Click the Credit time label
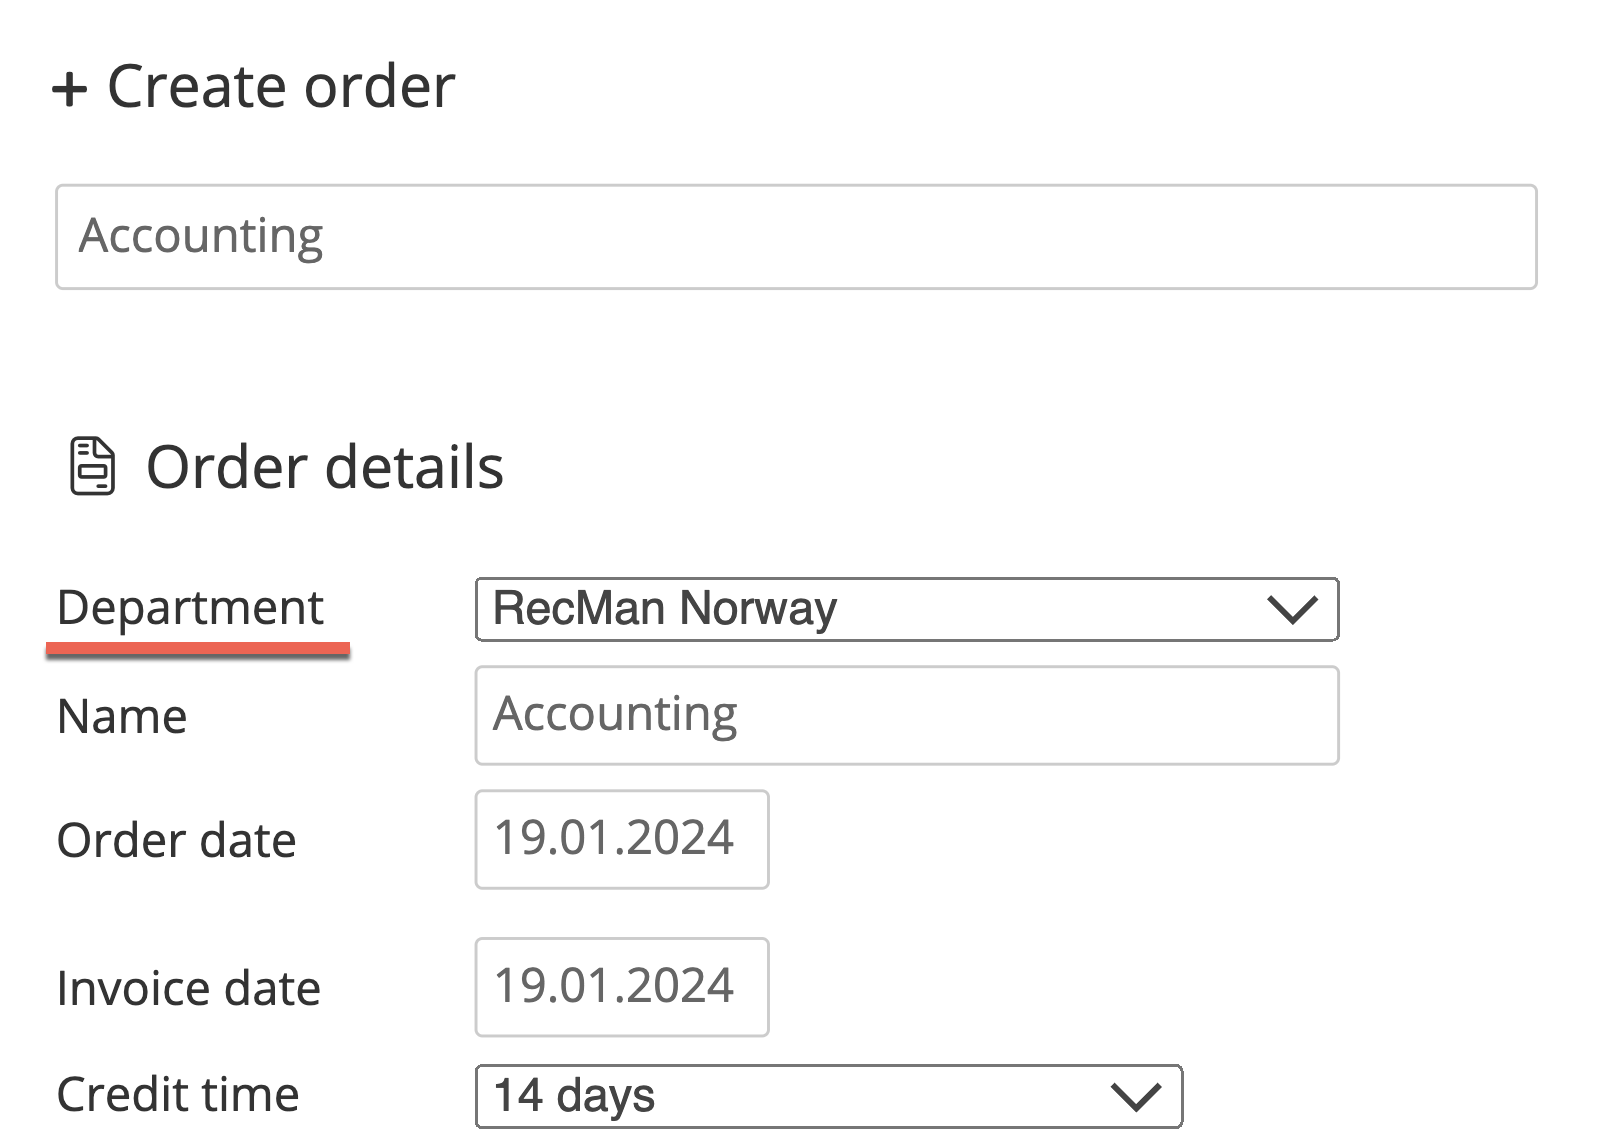1620x1146 pixels. (x=178, y=1094)
